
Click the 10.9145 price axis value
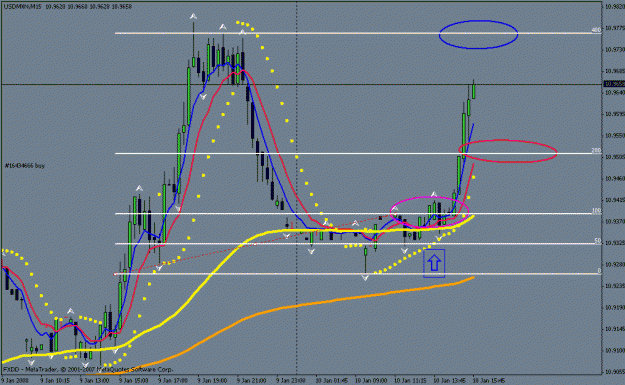[615, 329]
